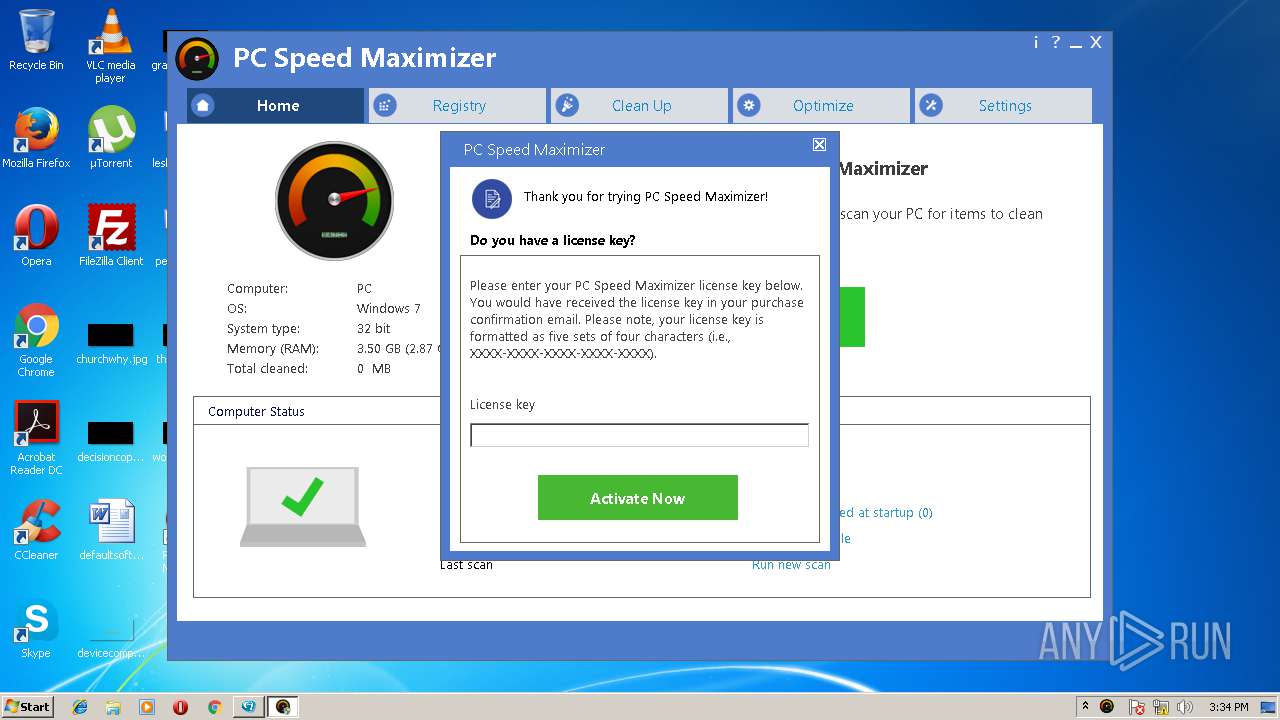The height and width of the screenshot is (720, 1280).
Task: Show hidden system tray icons
Action: tap(1085, 706)
